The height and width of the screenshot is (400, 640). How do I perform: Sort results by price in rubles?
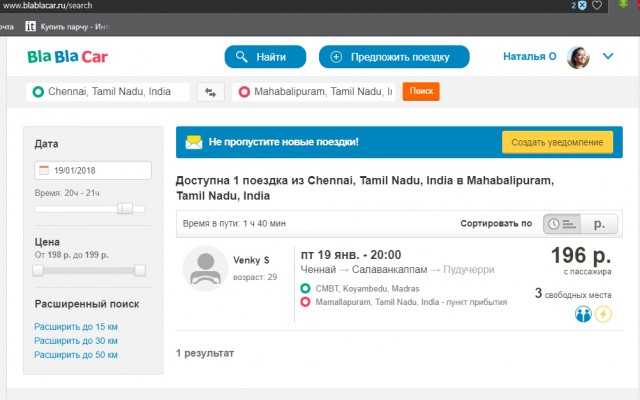598,224
